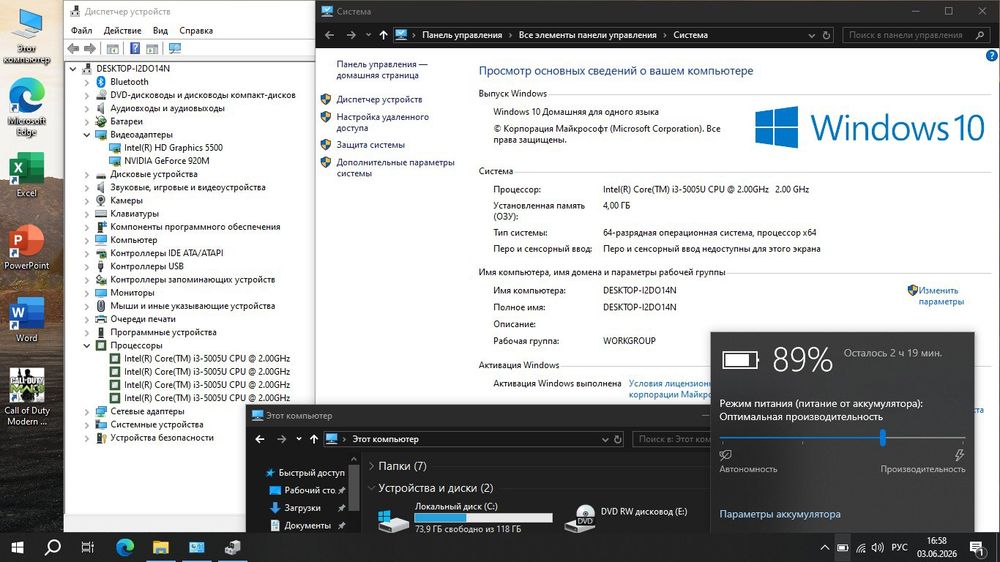Click the monitor scan icon in Device Manager toolbar
The height and width of the screenshot is (562, 1000).
[175, 48]
